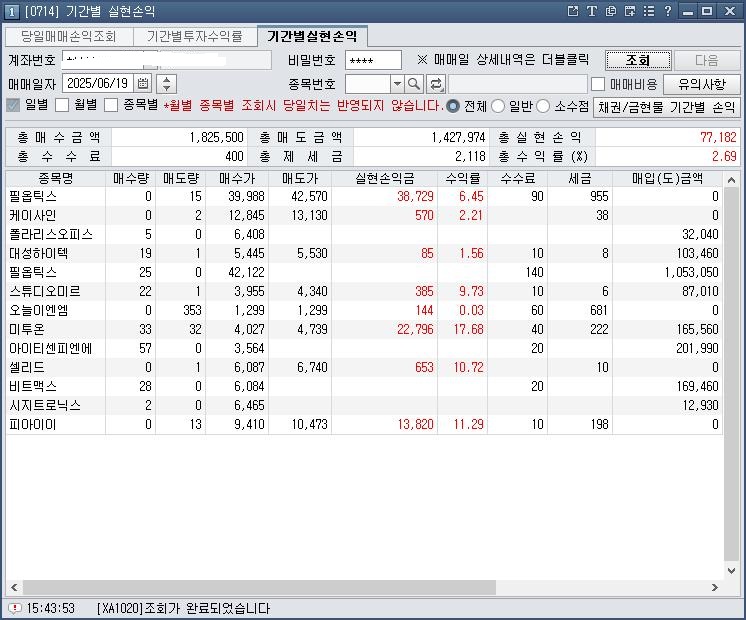Click the 매도량 column header

coord(181,178)
